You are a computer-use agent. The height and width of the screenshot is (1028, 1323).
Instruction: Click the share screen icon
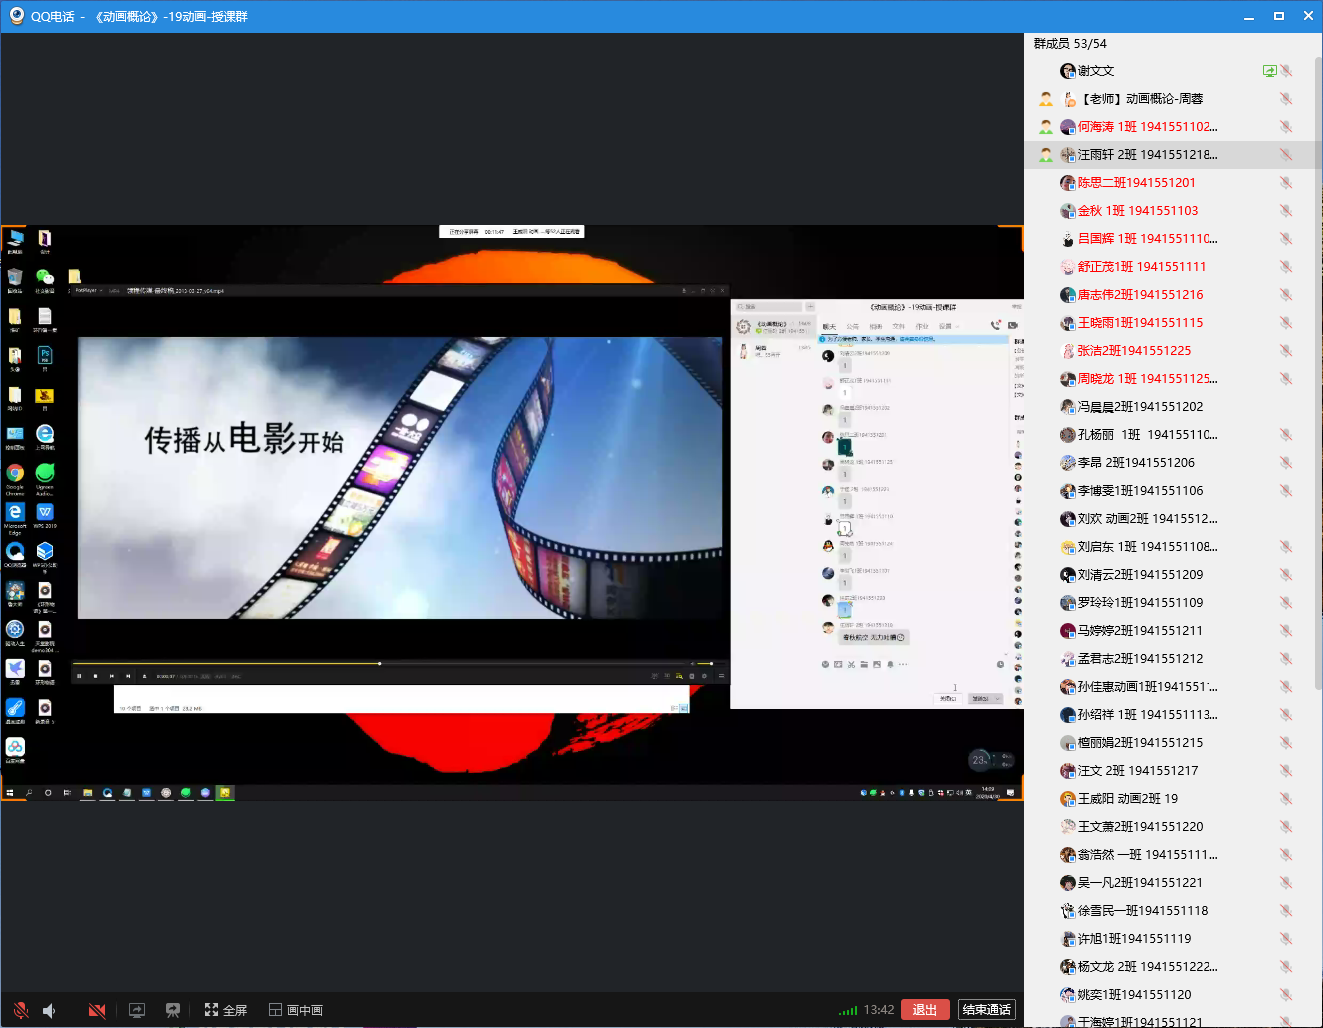coord(137,1010)
